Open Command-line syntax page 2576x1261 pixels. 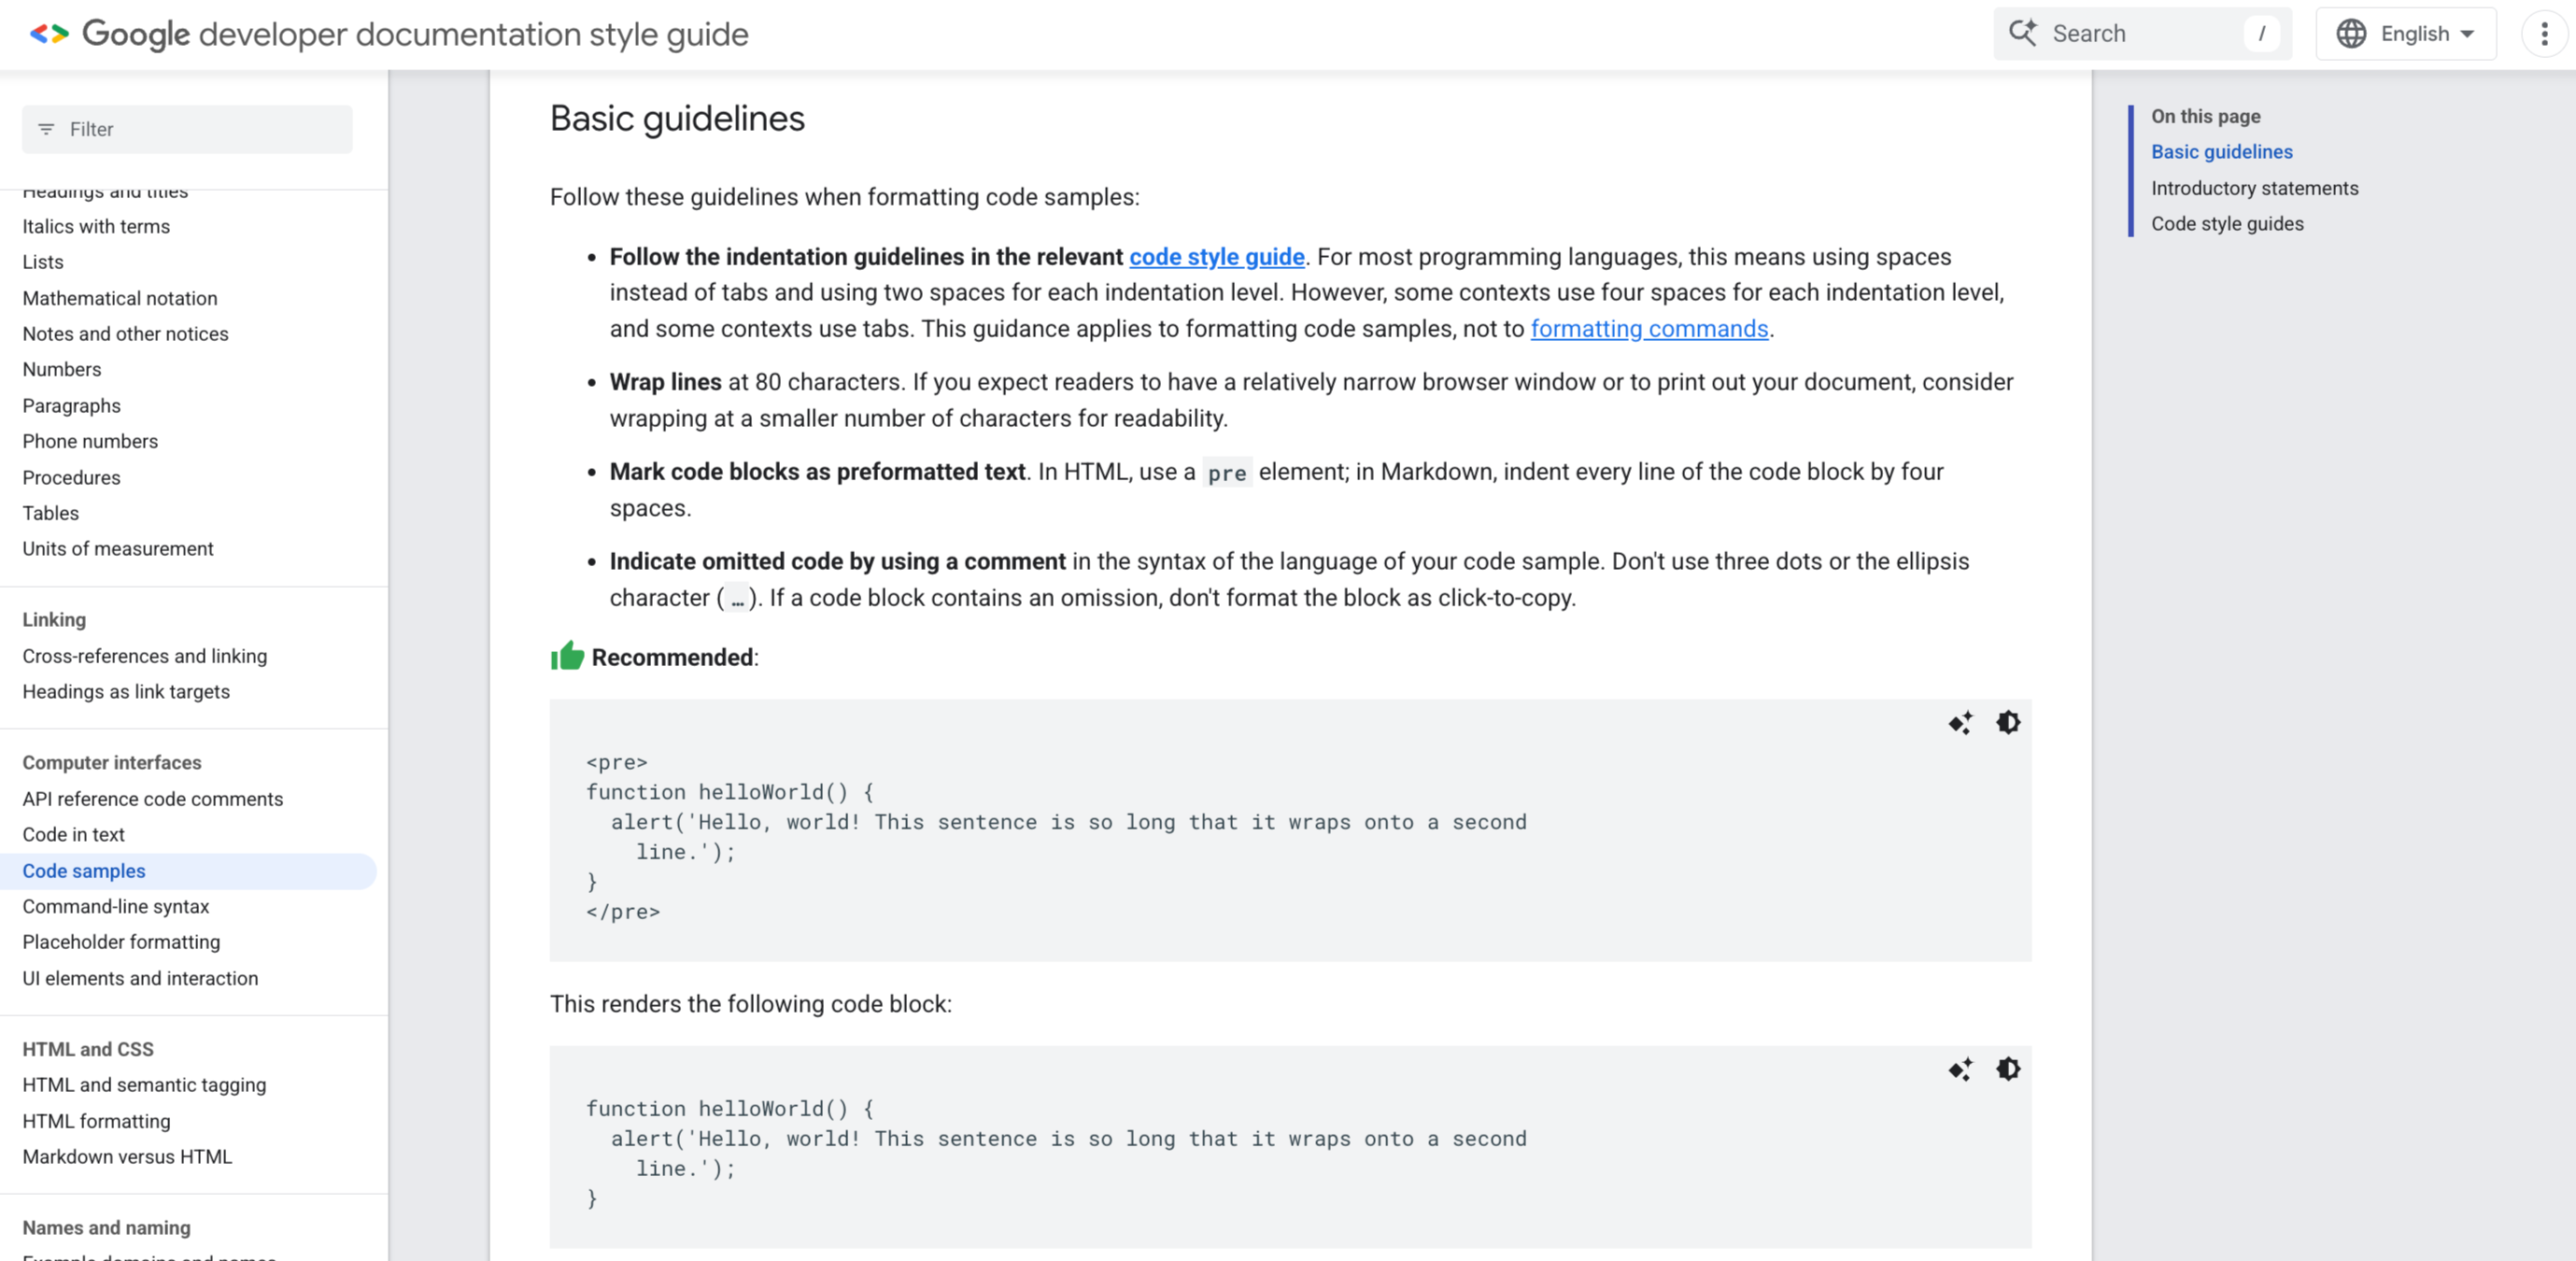coord(116,907)
